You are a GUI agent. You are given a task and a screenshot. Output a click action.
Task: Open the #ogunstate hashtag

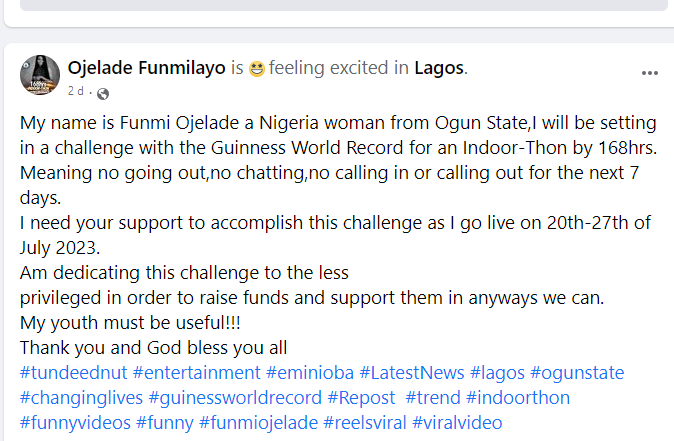tap(577, 373)
